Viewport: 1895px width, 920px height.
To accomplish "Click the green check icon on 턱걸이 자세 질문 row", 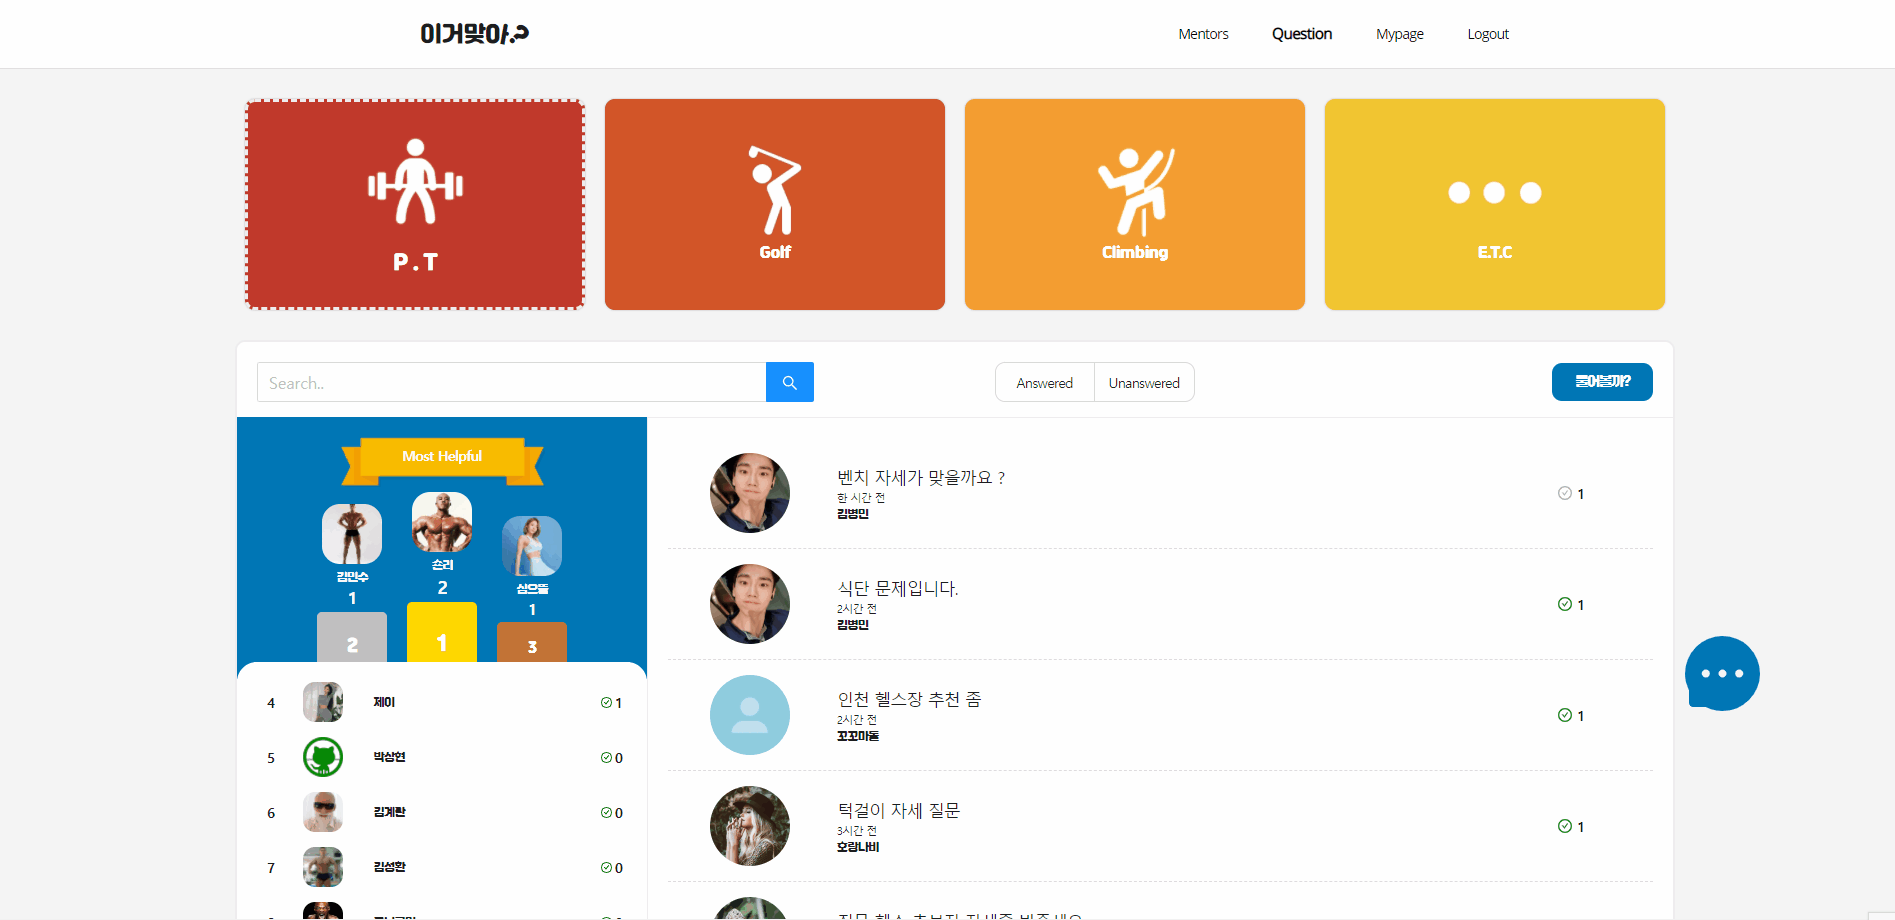I will 1565,826.
